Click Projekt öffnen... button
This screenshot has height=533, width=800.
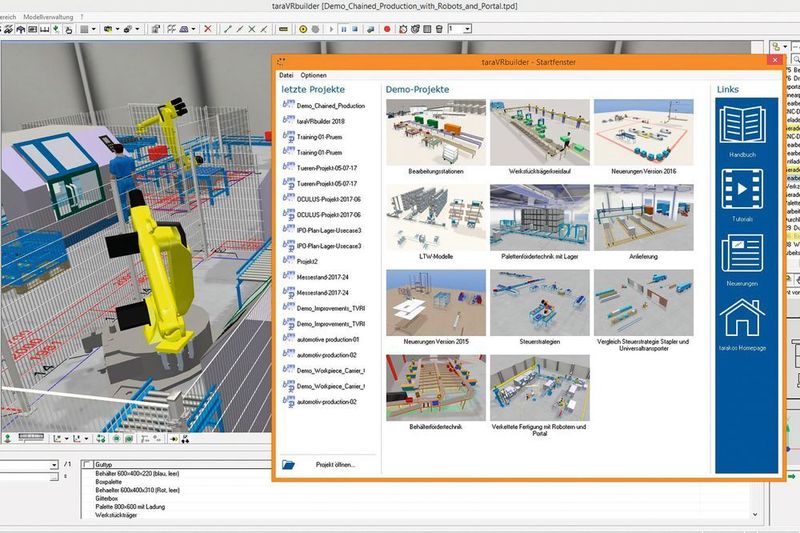(335, 465)
